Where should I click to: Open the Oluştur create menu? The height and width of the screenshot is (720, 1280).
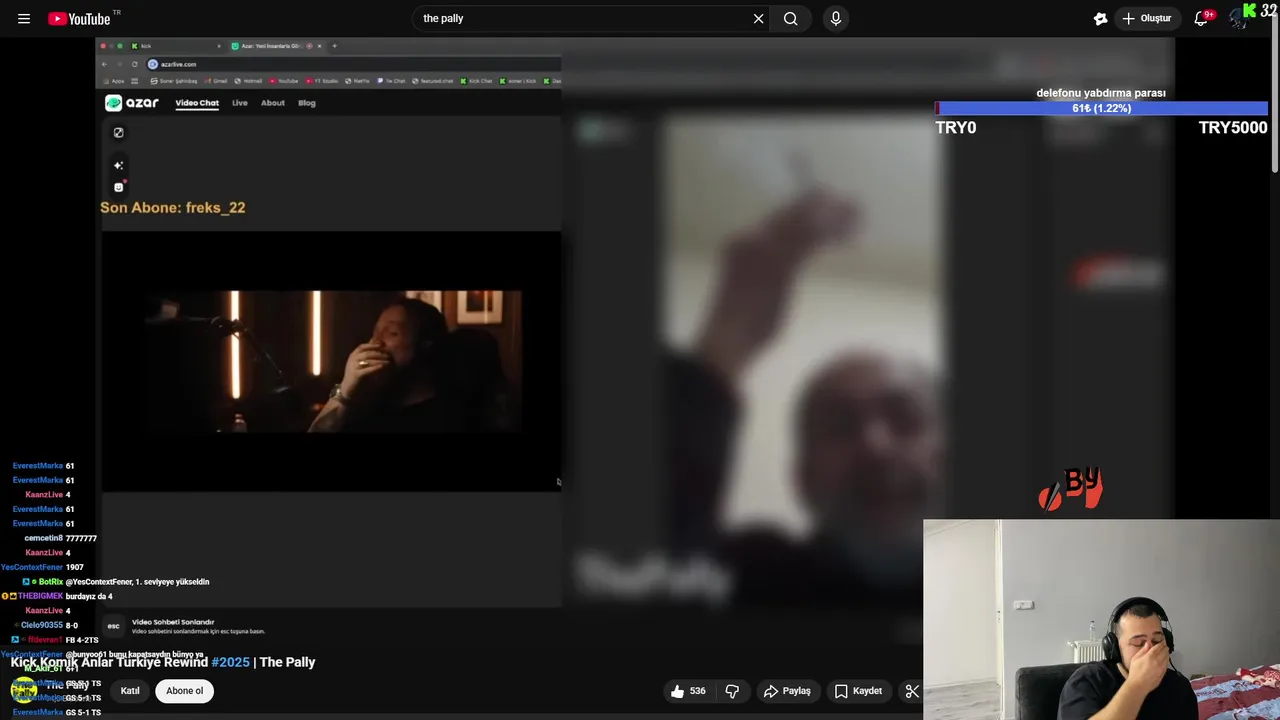(x=1146, y=18)
